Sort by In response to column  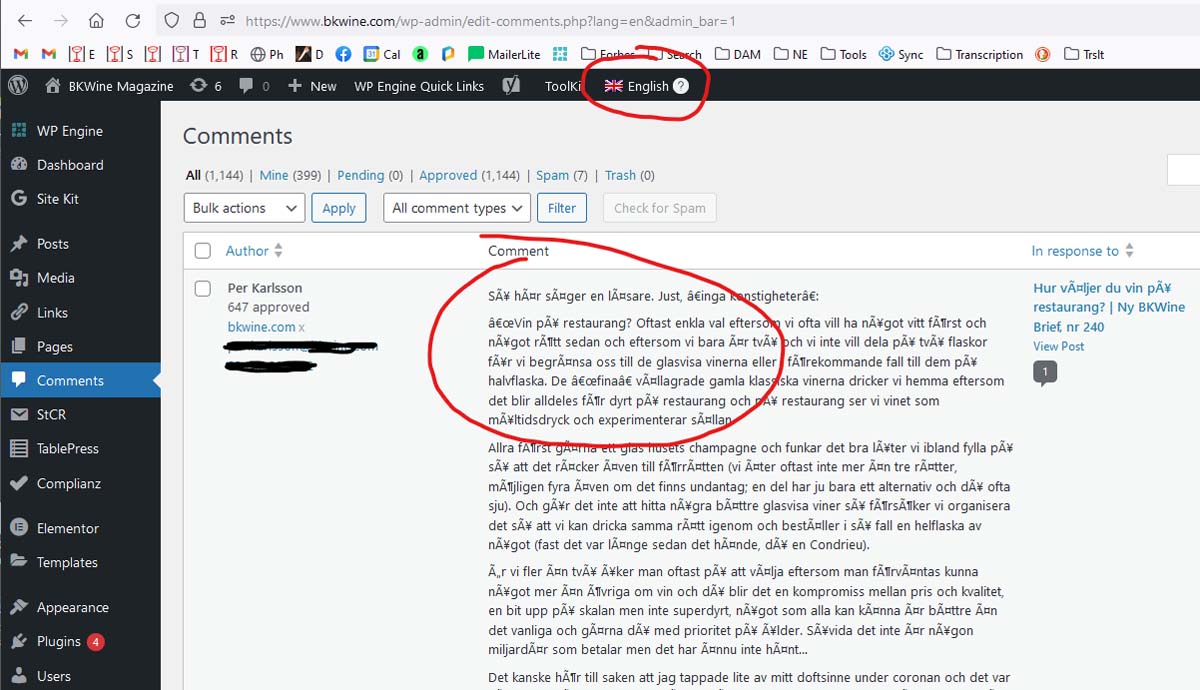pos(1082,251)
